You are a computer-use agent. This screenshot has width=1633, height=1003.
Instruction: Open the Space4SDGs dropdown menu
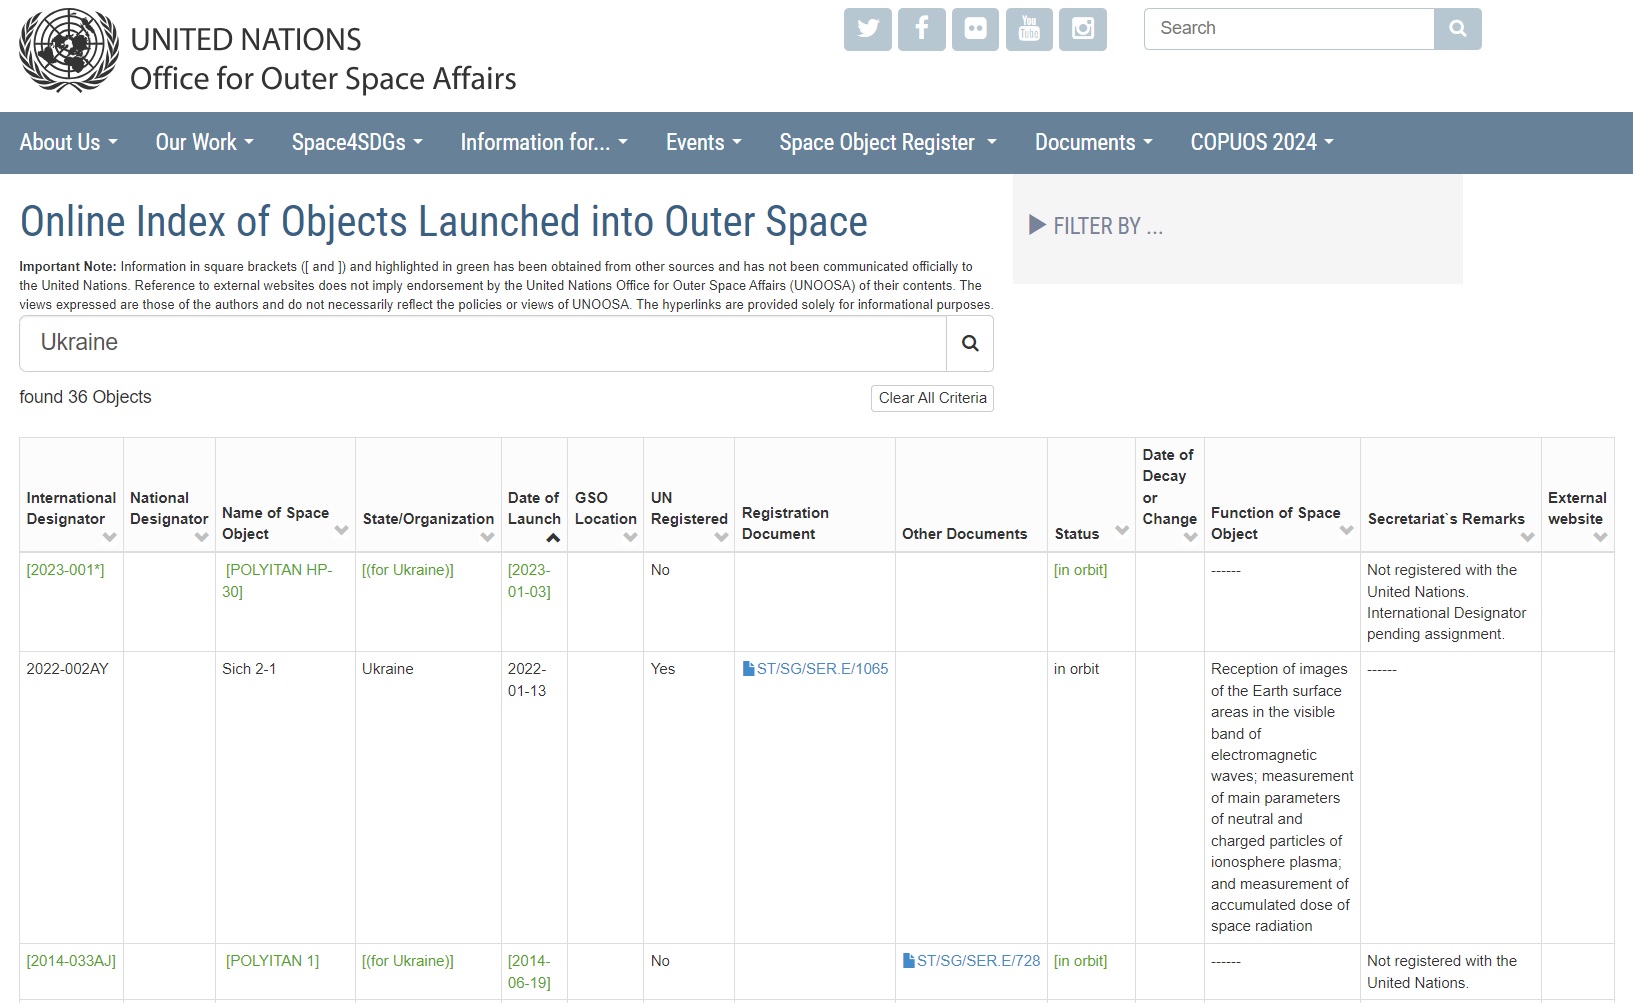[x=357, y=142]
